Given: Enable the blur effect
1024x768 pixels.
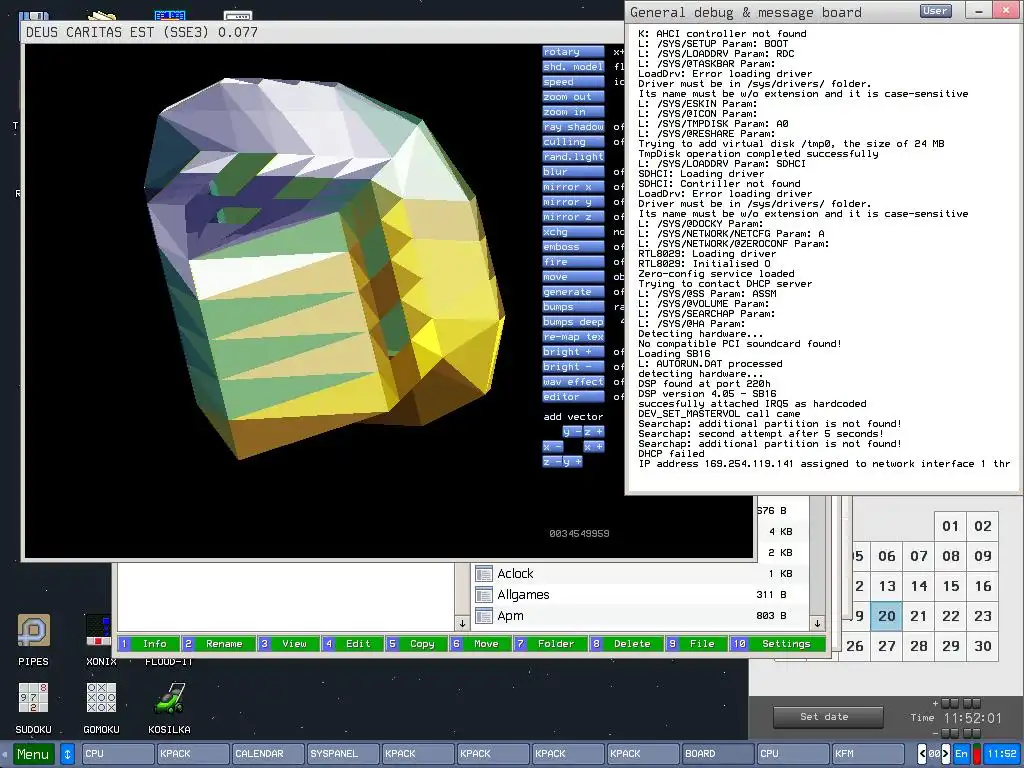Looking at the screenshot, I should pos(573,172).
